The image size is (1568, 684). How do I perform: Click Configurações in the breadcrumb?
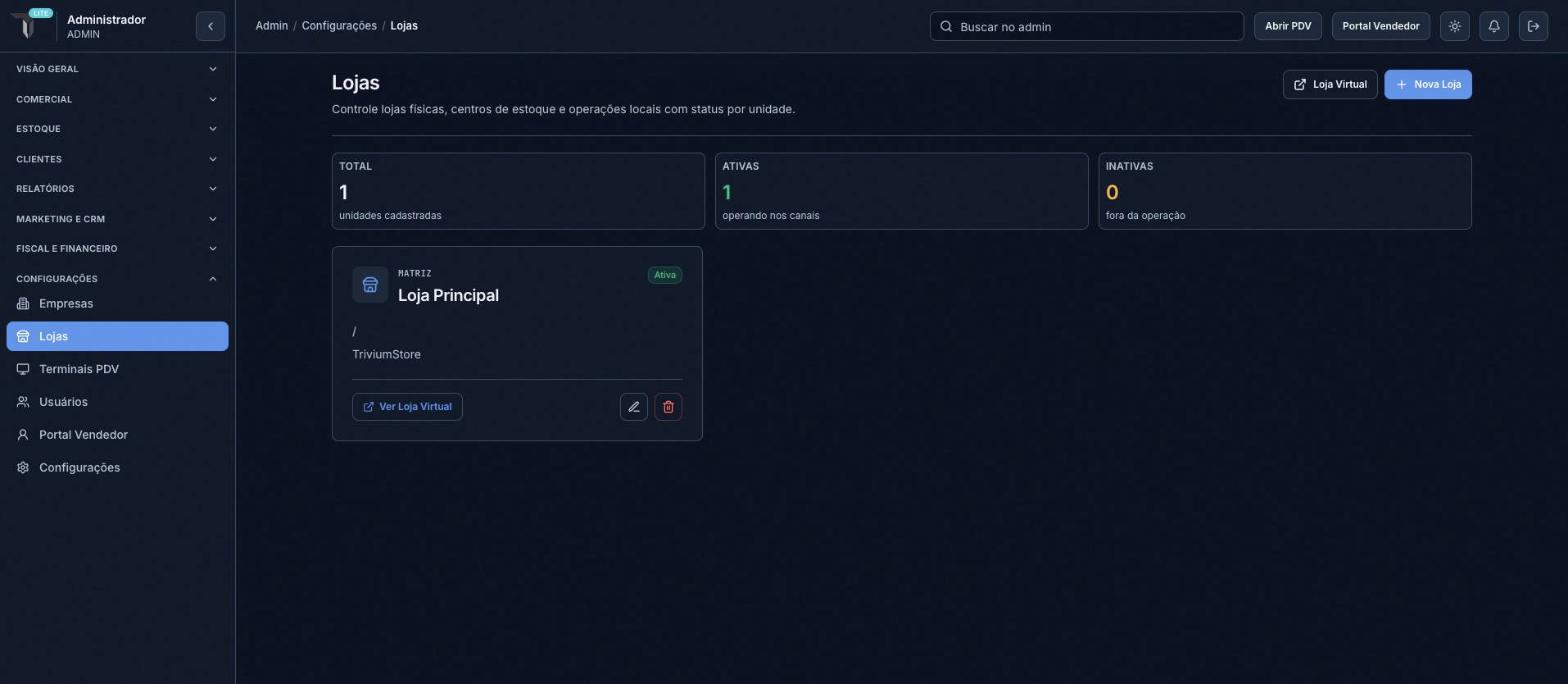click(339, 26)
